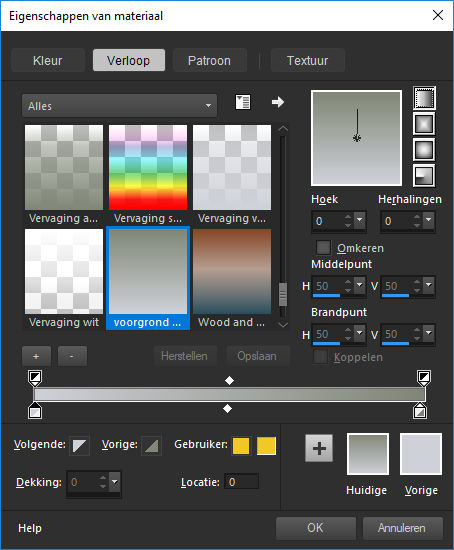Image resolution: width=454 pixels, height=550 pixels.
Task: Expand the Brandpunt V dropdown
Action: pyautogui.click(x=429, y=333)
